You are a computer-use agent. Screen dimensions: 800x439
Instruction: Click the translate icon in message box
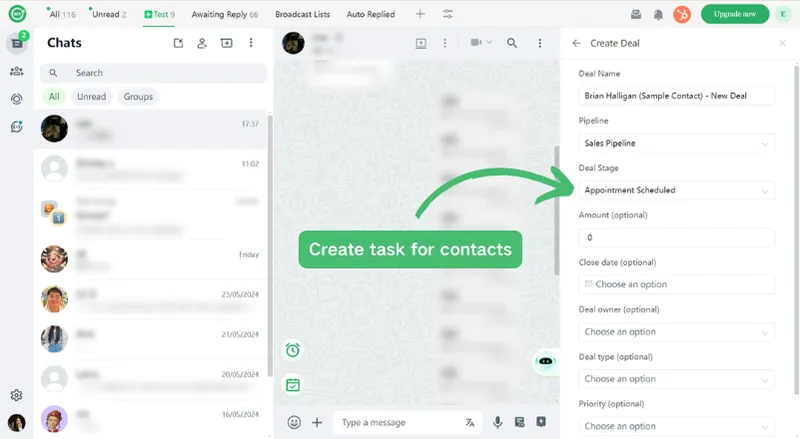470,422
